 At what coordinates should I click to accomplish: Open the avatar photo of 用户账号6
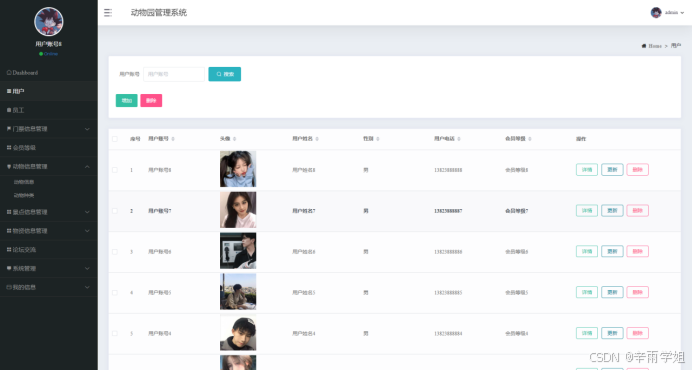[238, 251]
